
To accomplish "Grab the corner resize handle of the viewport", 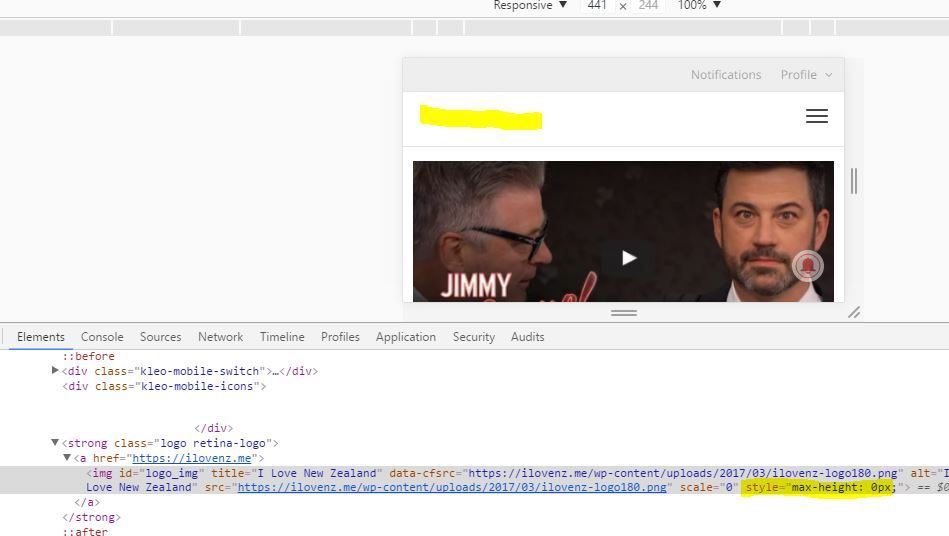I will 854,313.
